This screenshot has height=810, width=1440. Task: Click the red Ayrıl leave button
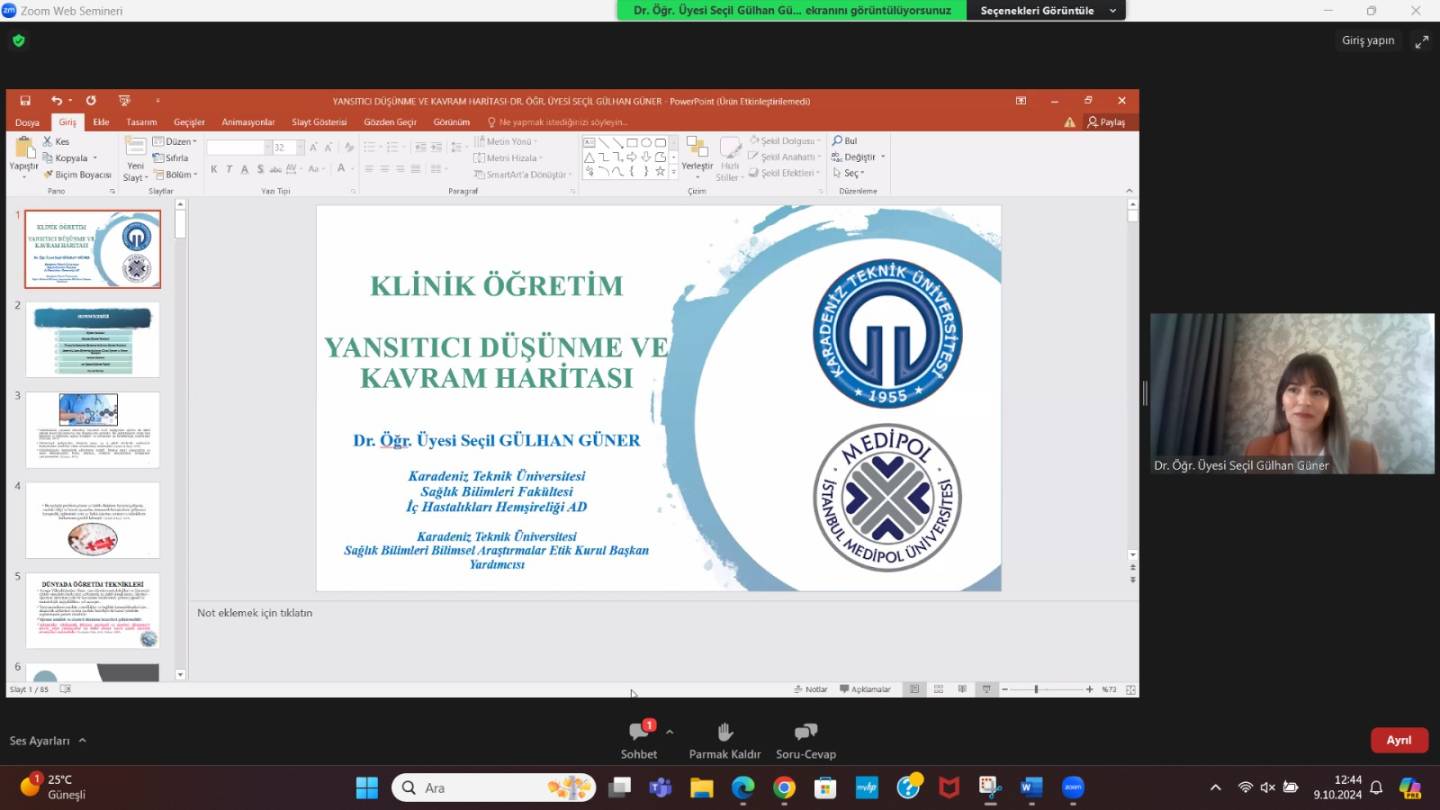1399,740
